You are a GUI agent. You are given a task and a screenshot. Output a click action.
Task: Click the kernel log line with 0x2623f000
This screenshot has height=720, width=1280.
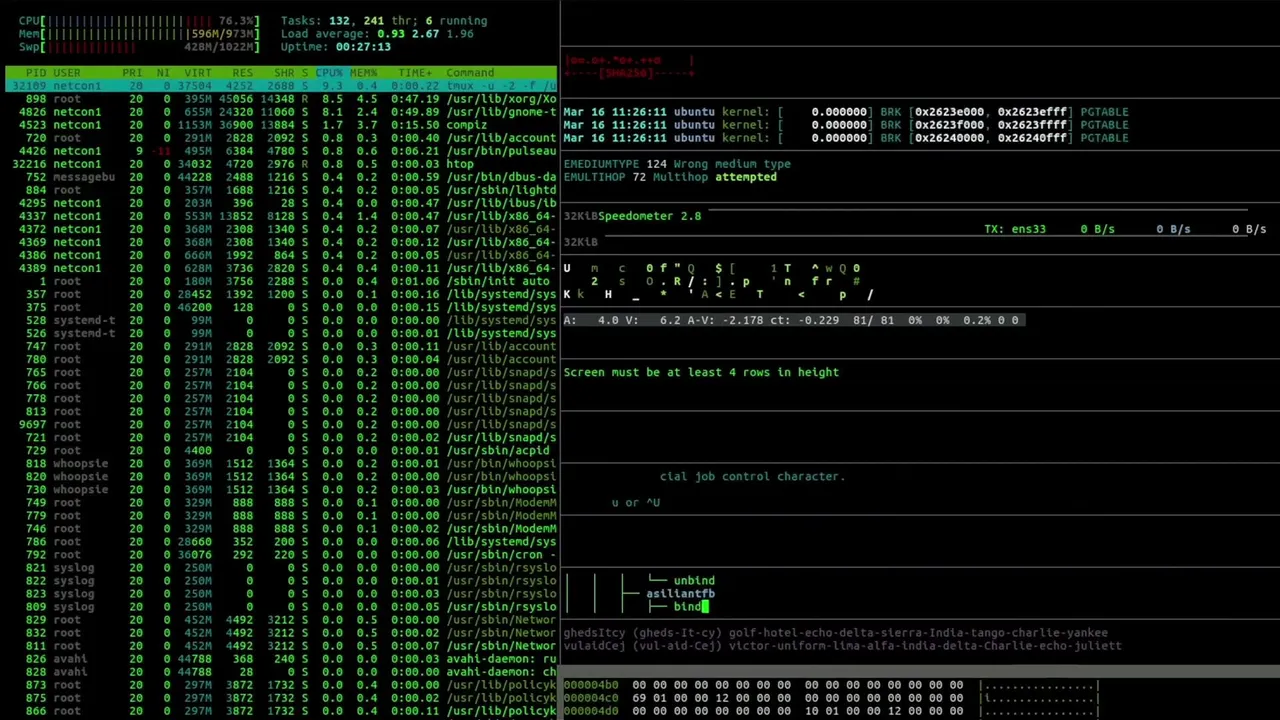point(846,125)
